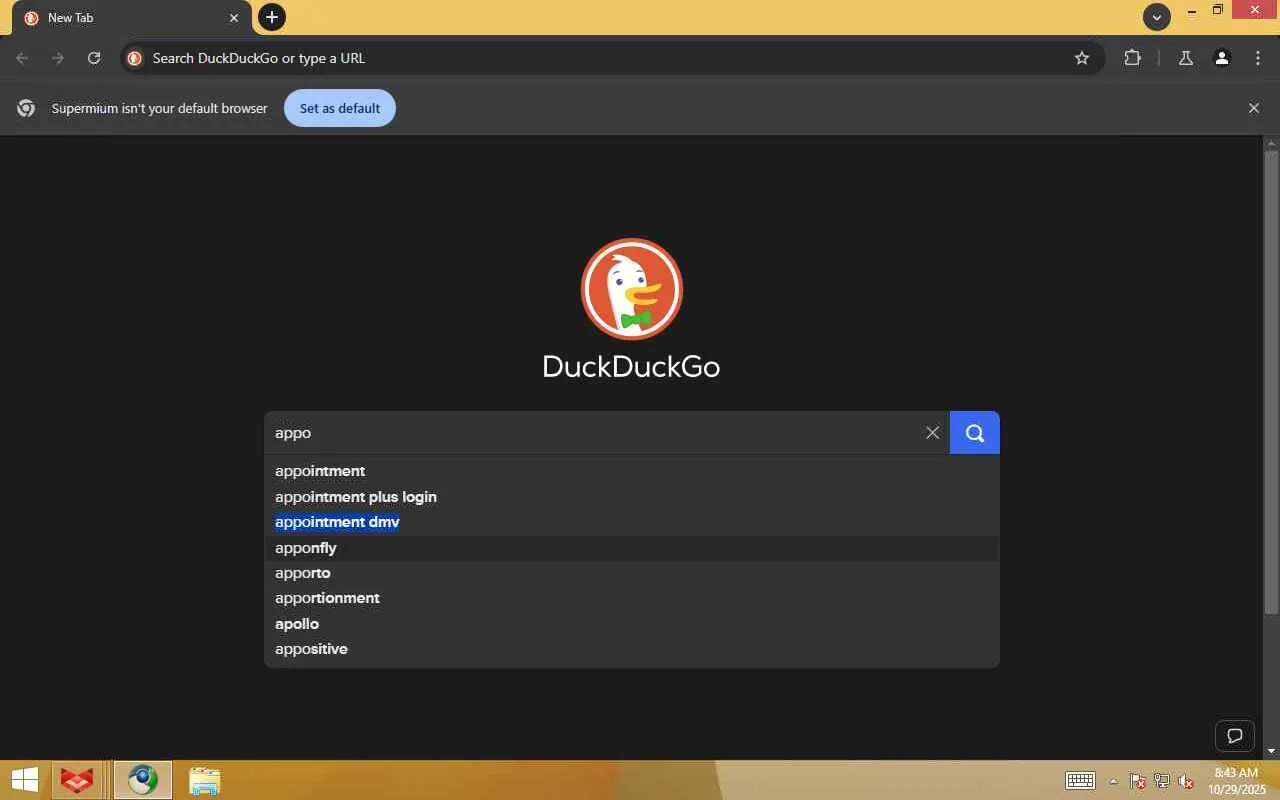The width and height of the screenshot is (1280, 800).
Task: Open the Labs flask icon in toolbar
Action: point(1186,58)
